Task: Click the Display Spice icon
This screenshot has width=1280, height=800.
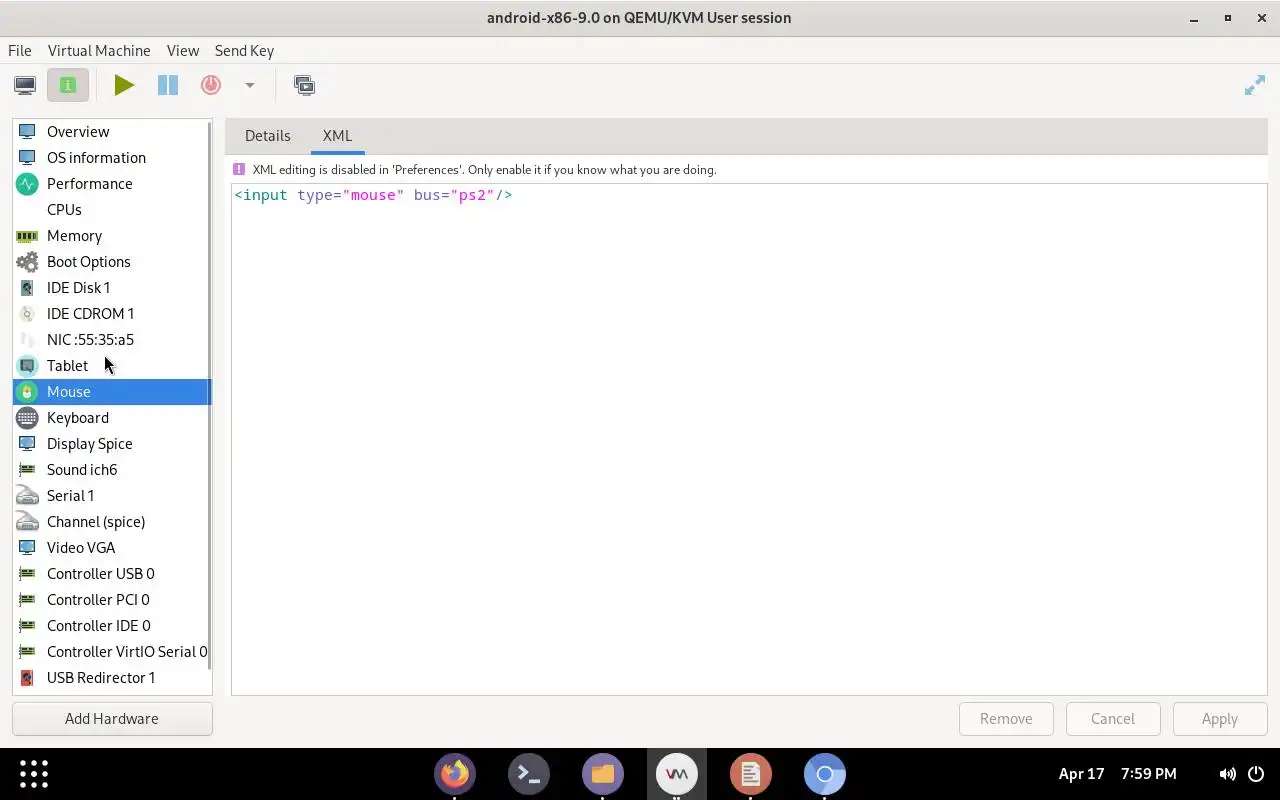Action: coord(27,443)
